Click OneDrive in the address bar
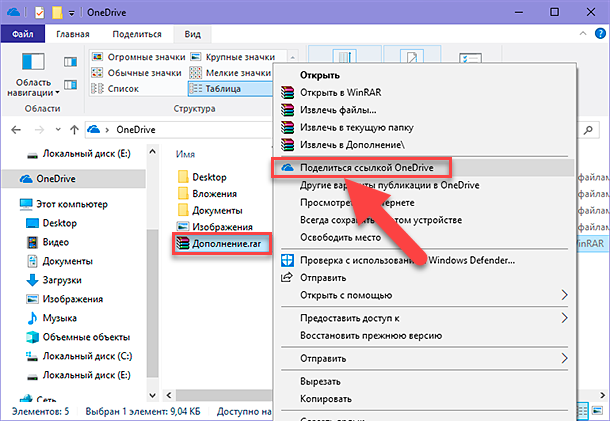 (x=136, y=130)
